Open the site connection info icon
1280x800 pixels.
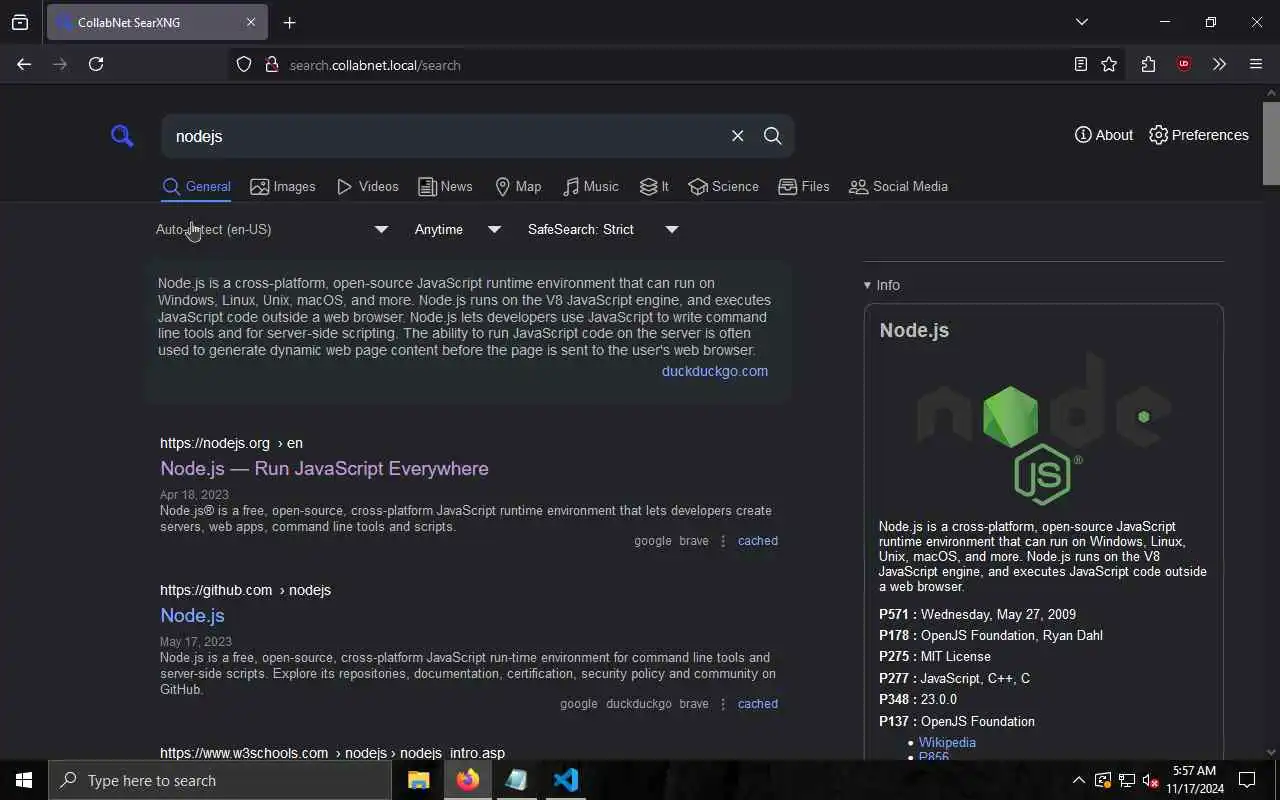click(271, 64)
